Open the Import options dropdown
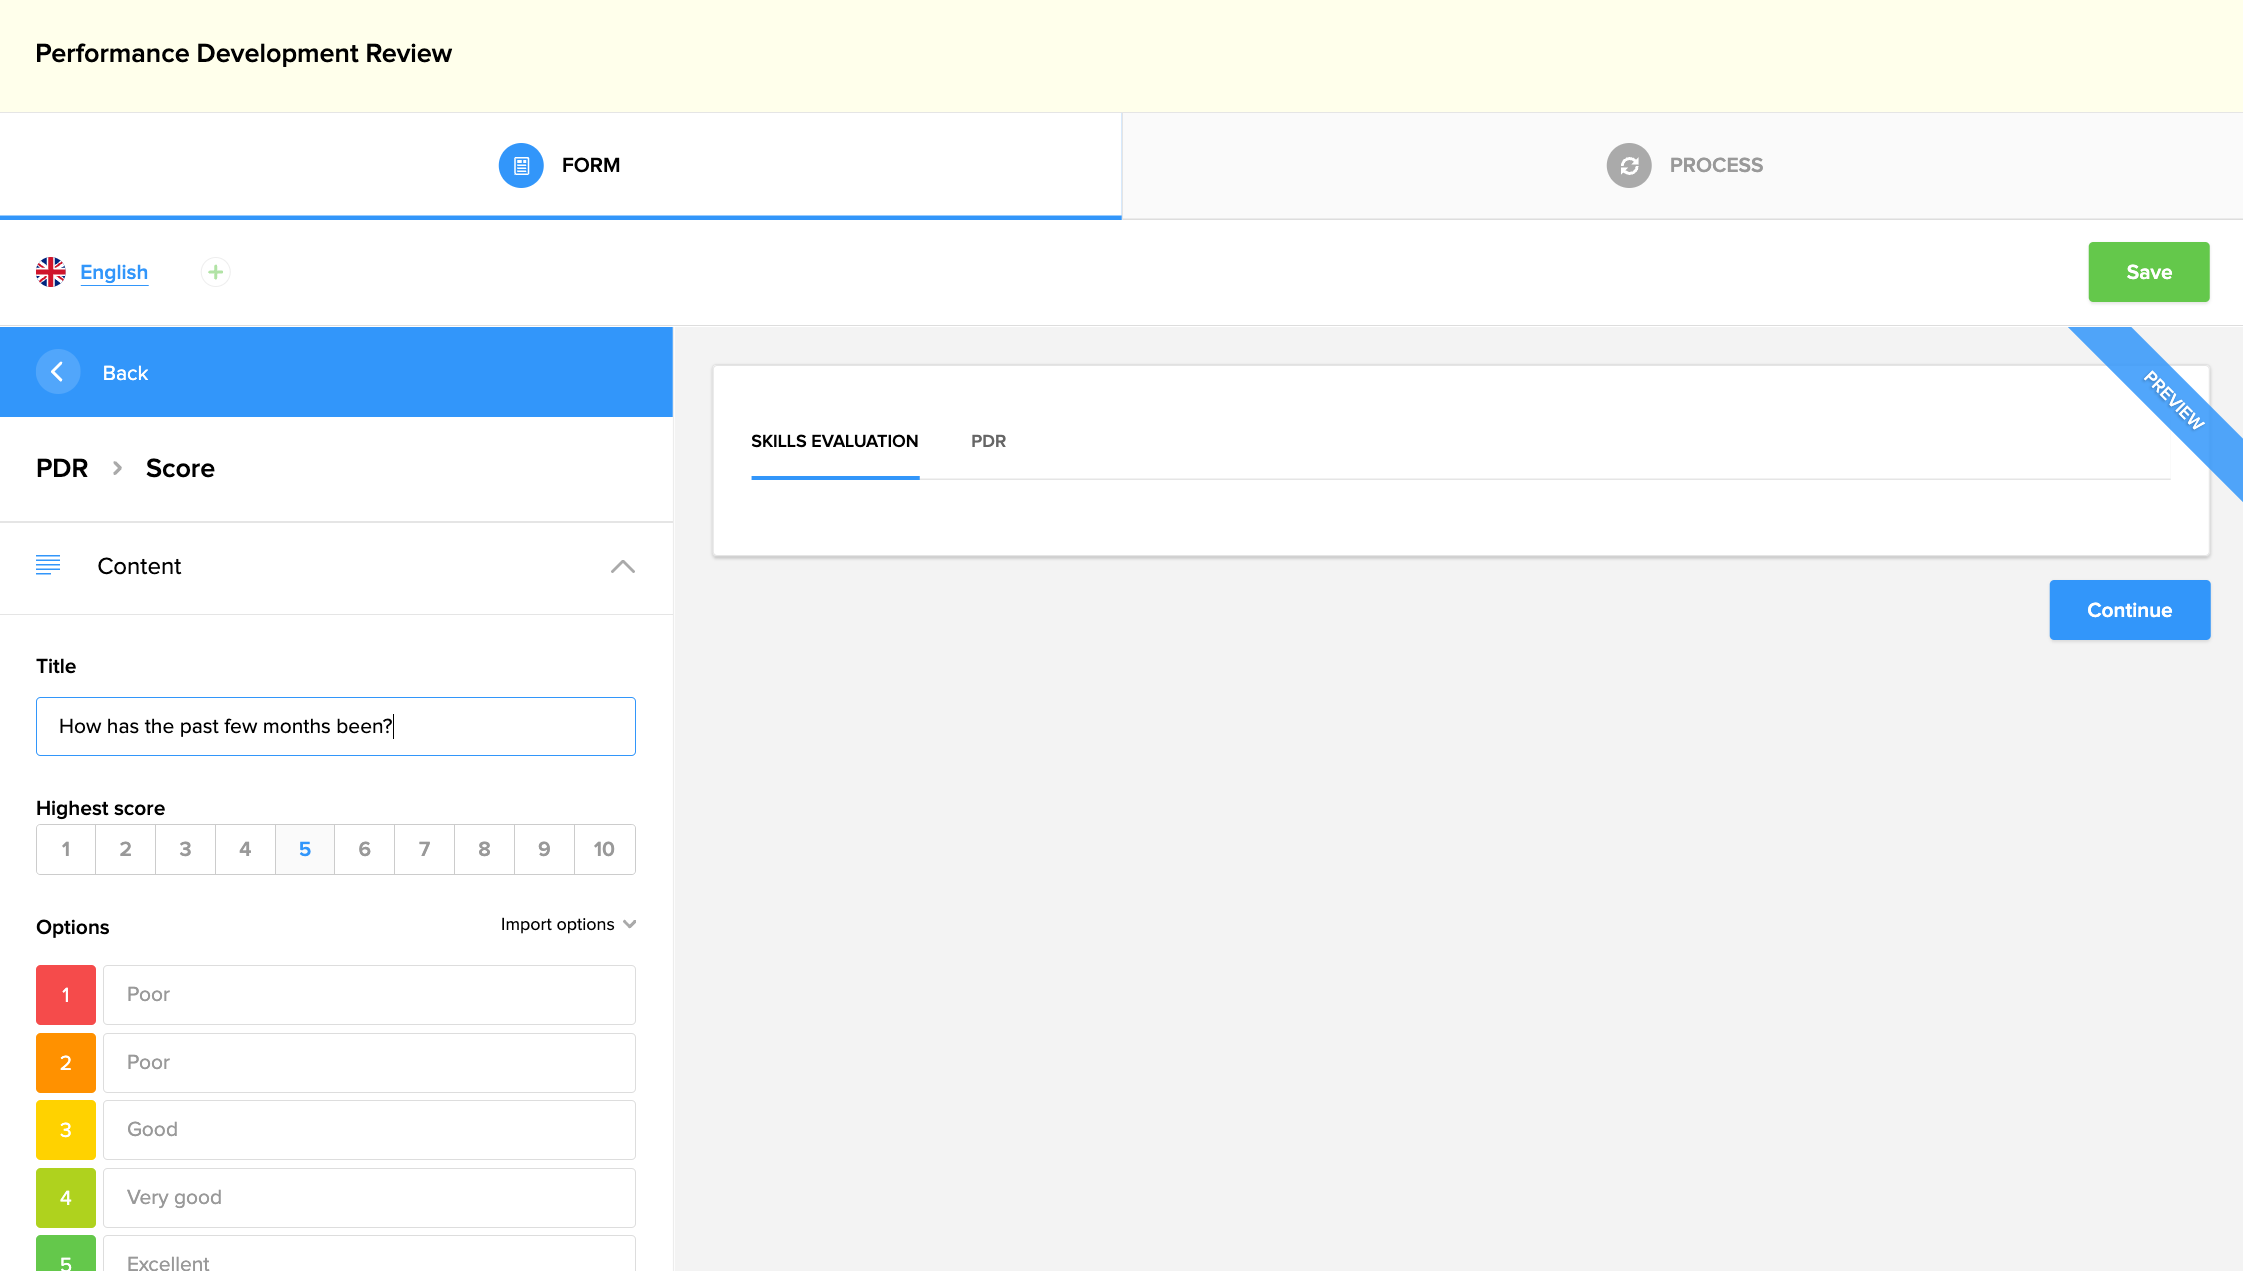Image resolution: width=2243 pixels, height=1271 pixels. point(567,924)
